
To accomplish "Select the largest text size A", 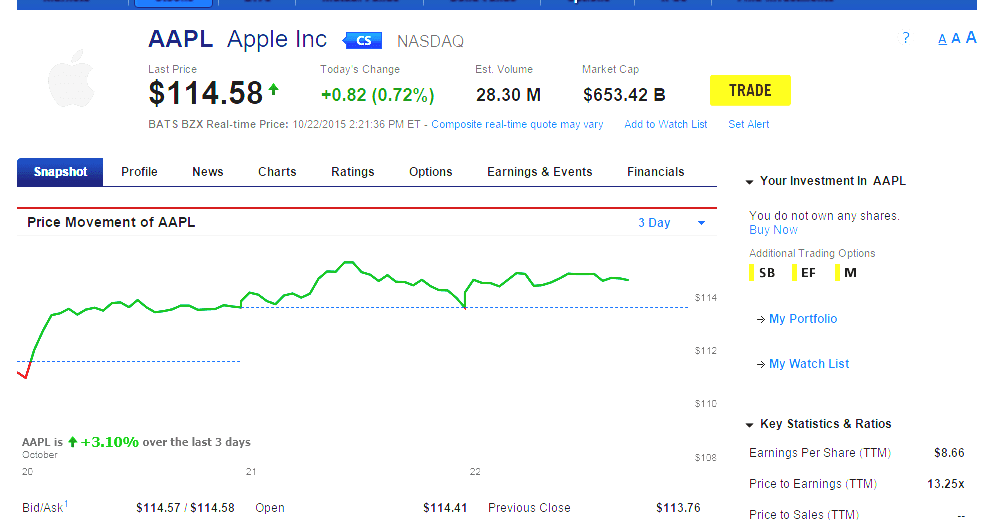I will coord(970,38).
